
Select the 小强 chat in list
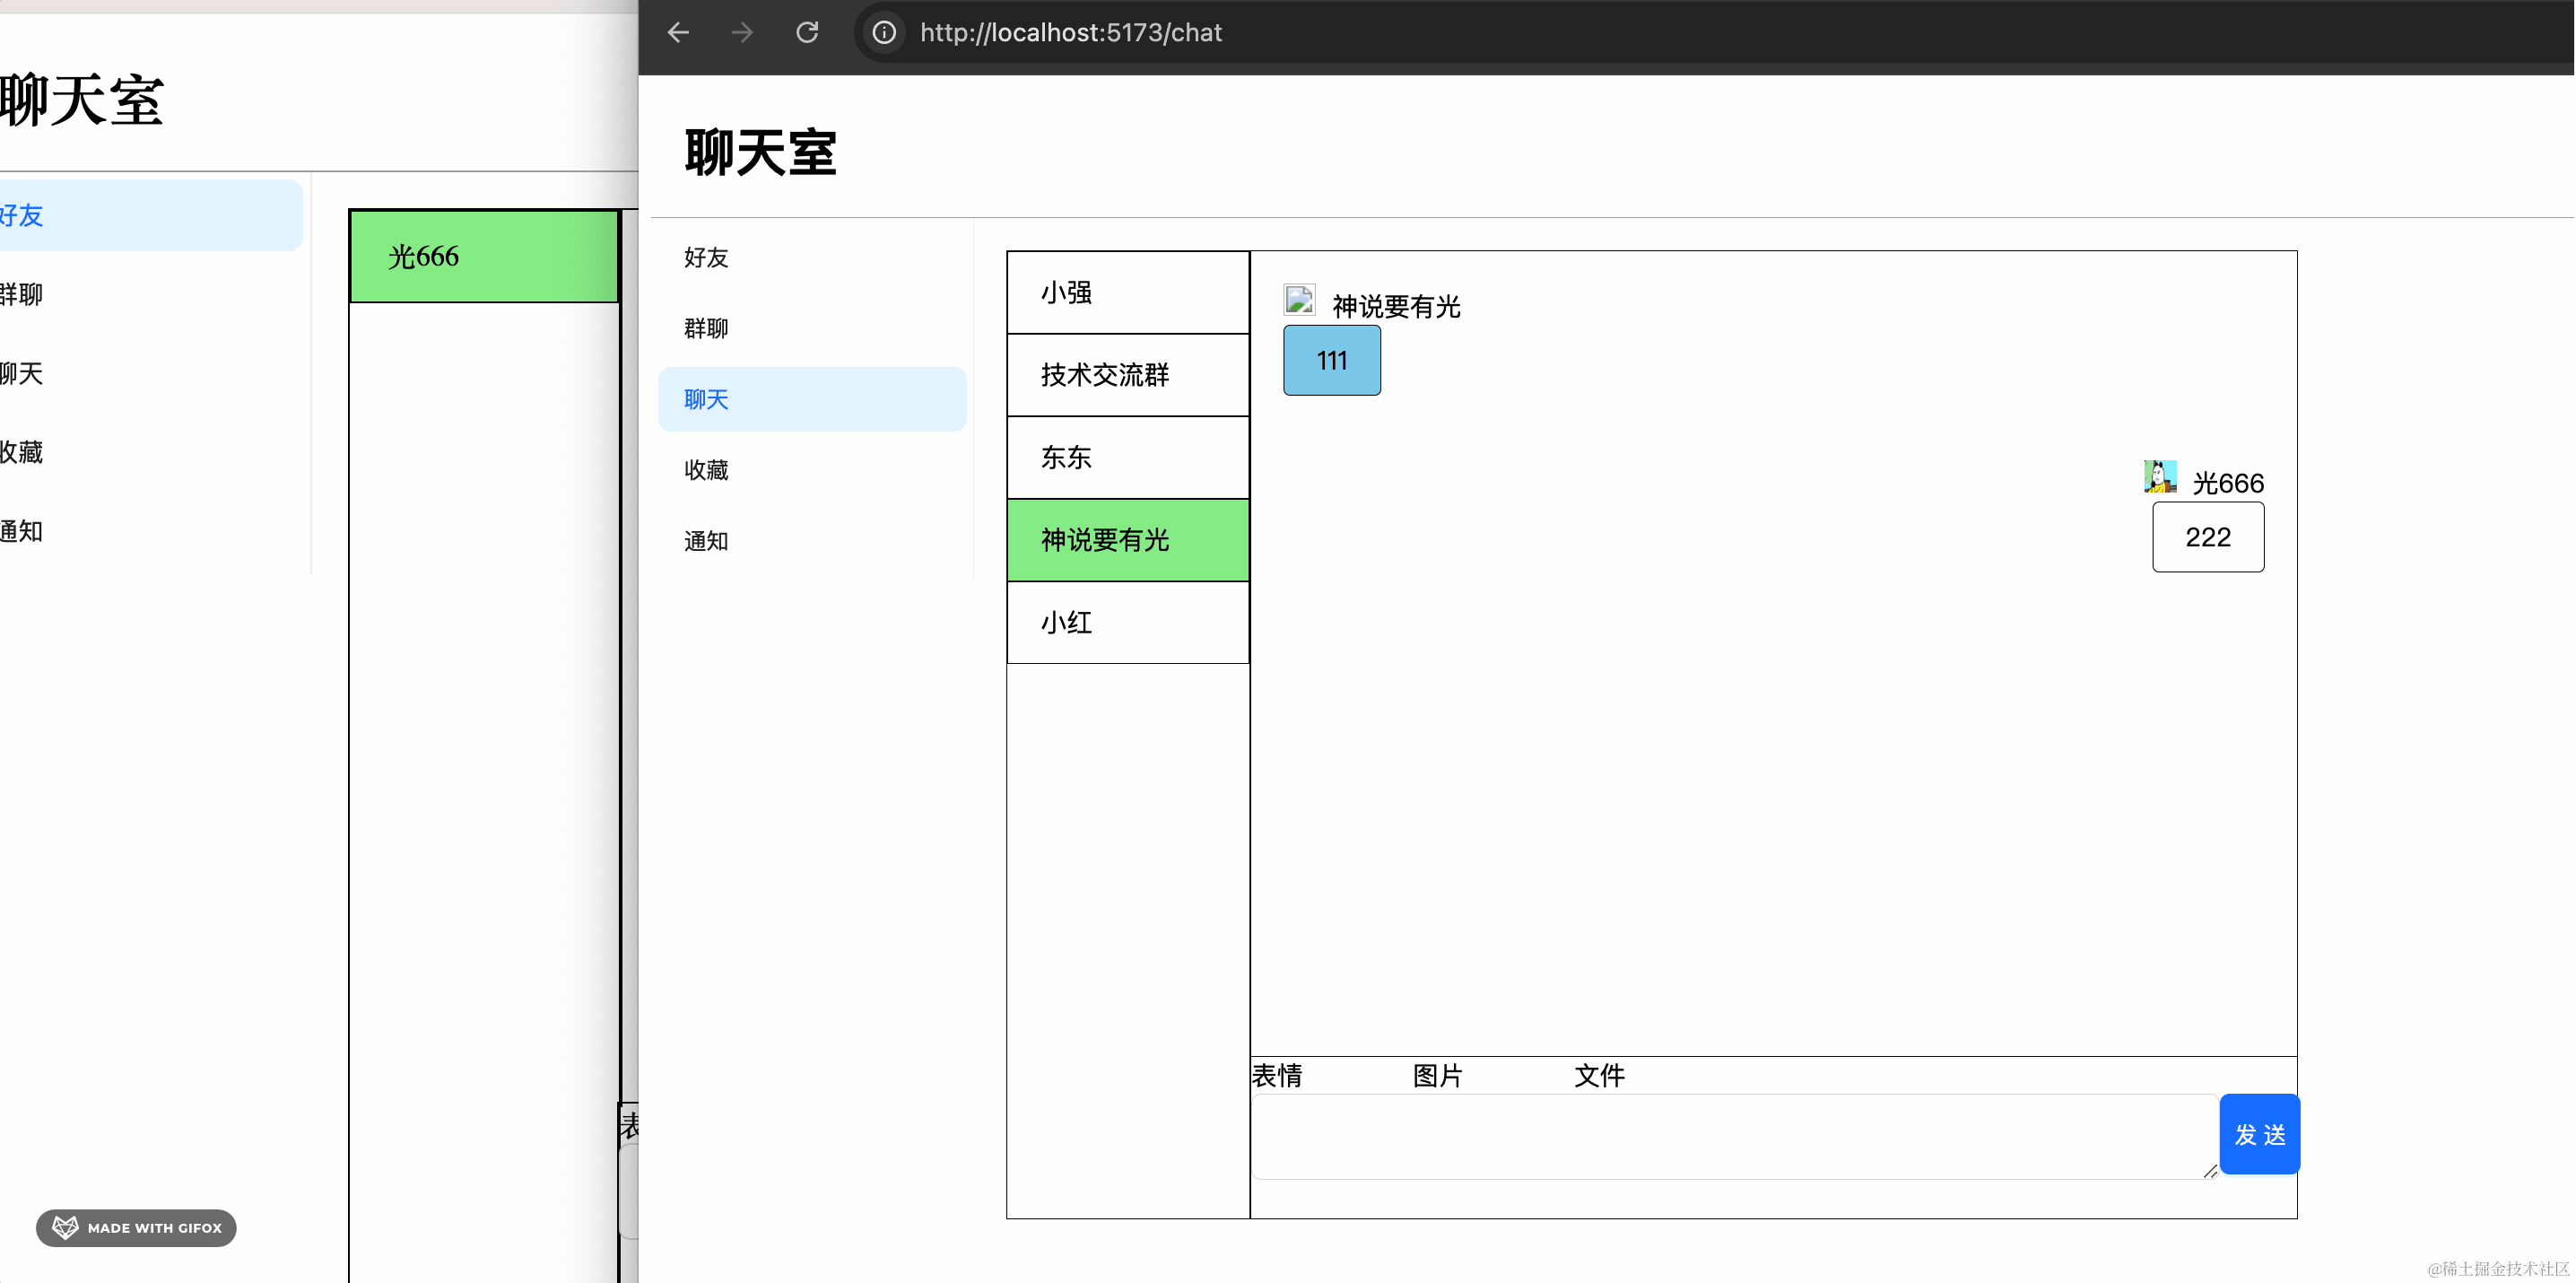(x=1127, y=293)
